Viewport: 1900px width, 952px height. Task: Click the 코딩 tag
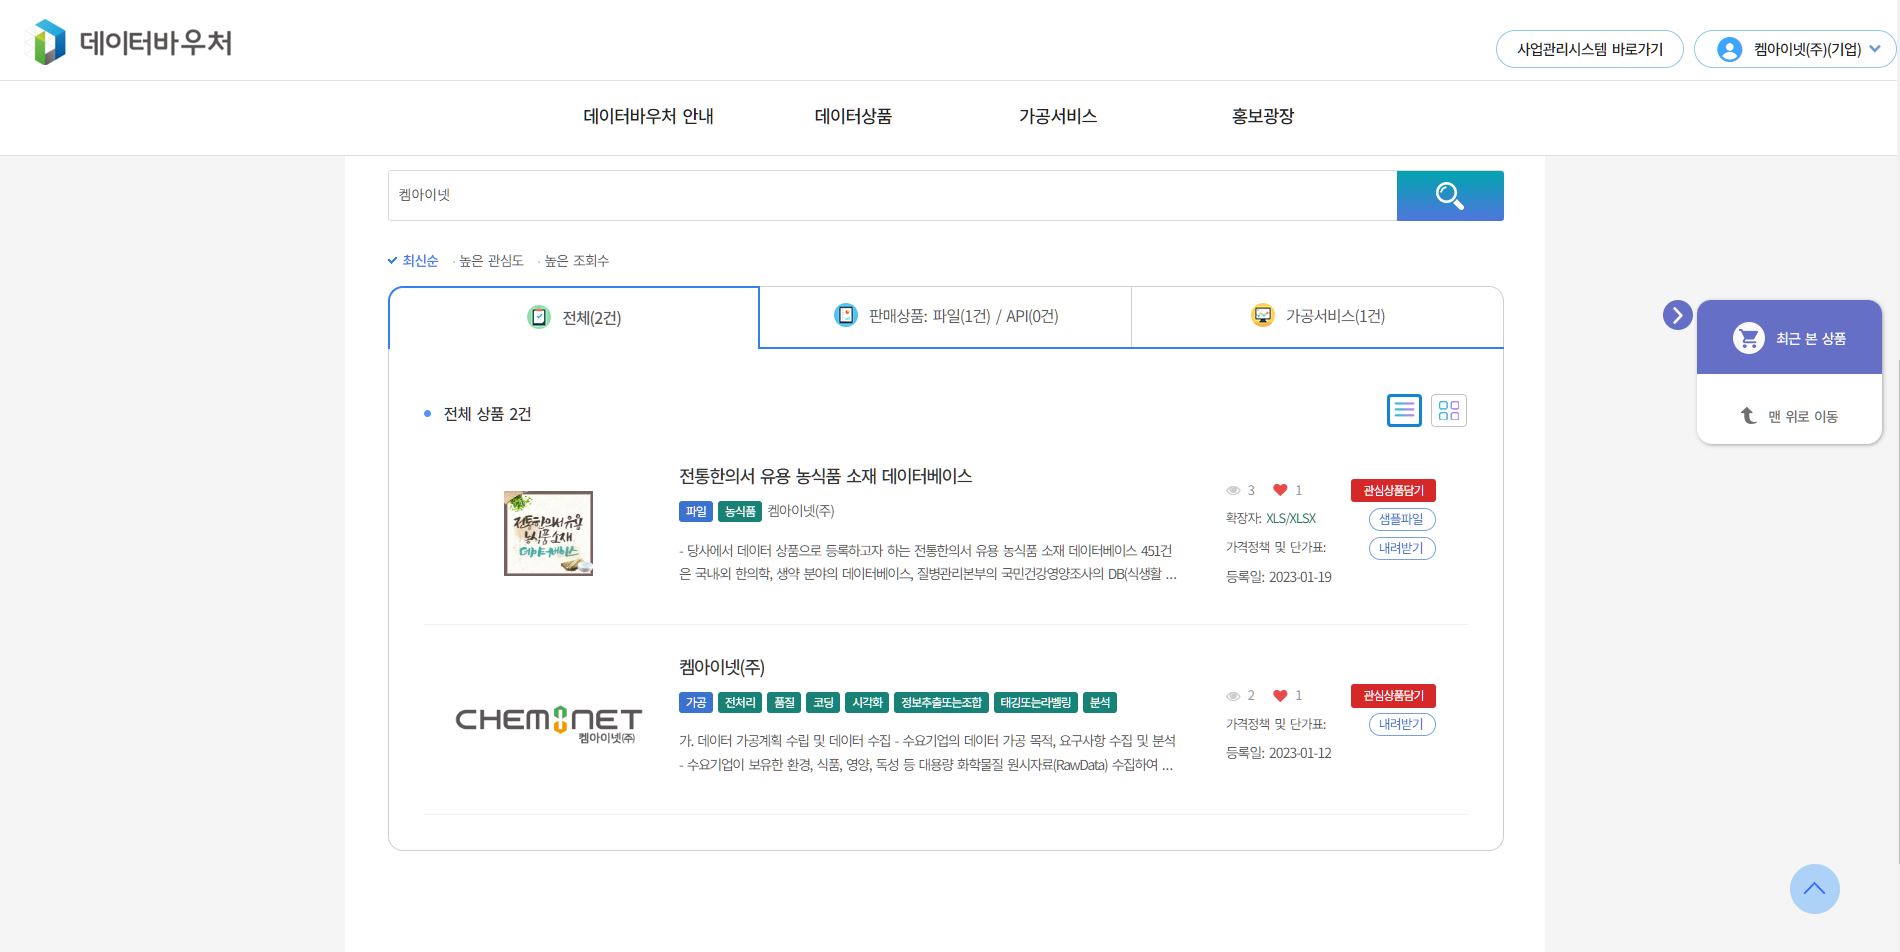point(823,703)
